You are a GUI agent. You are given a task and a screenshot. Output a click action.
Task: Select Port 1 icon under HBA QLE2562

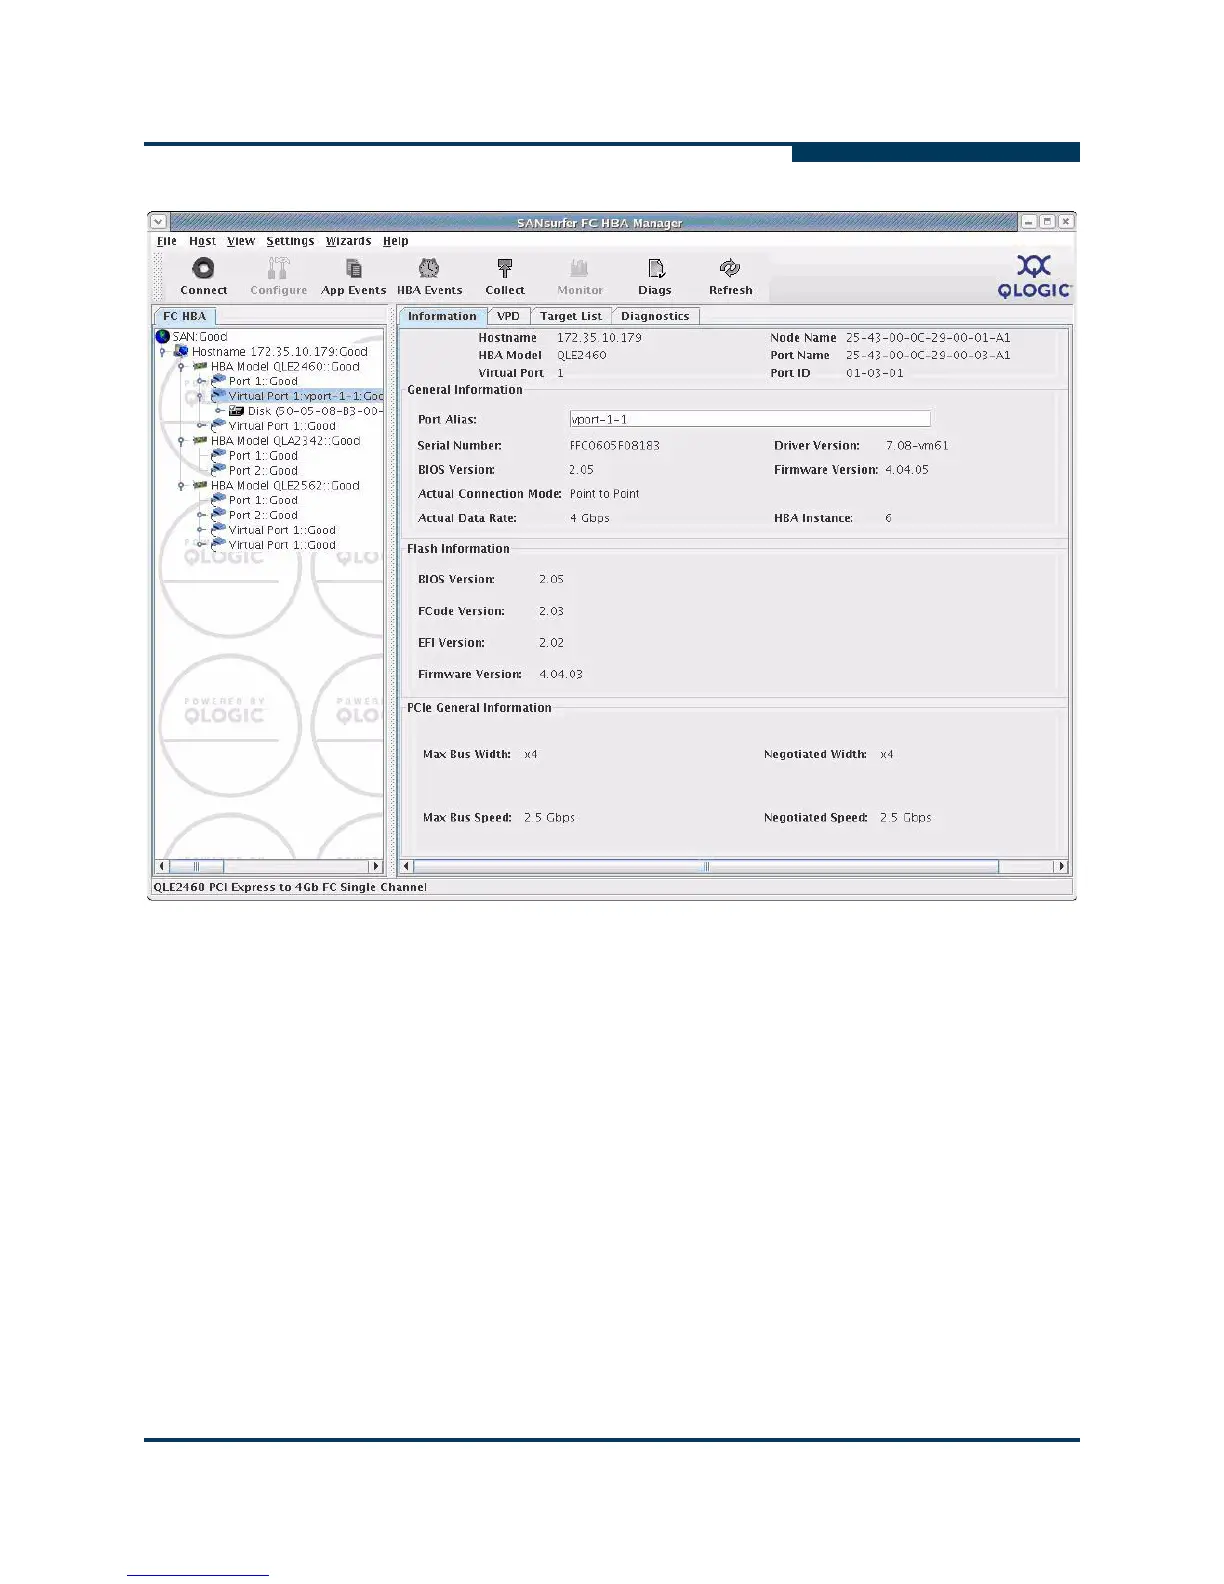click(x=218, y=499)
